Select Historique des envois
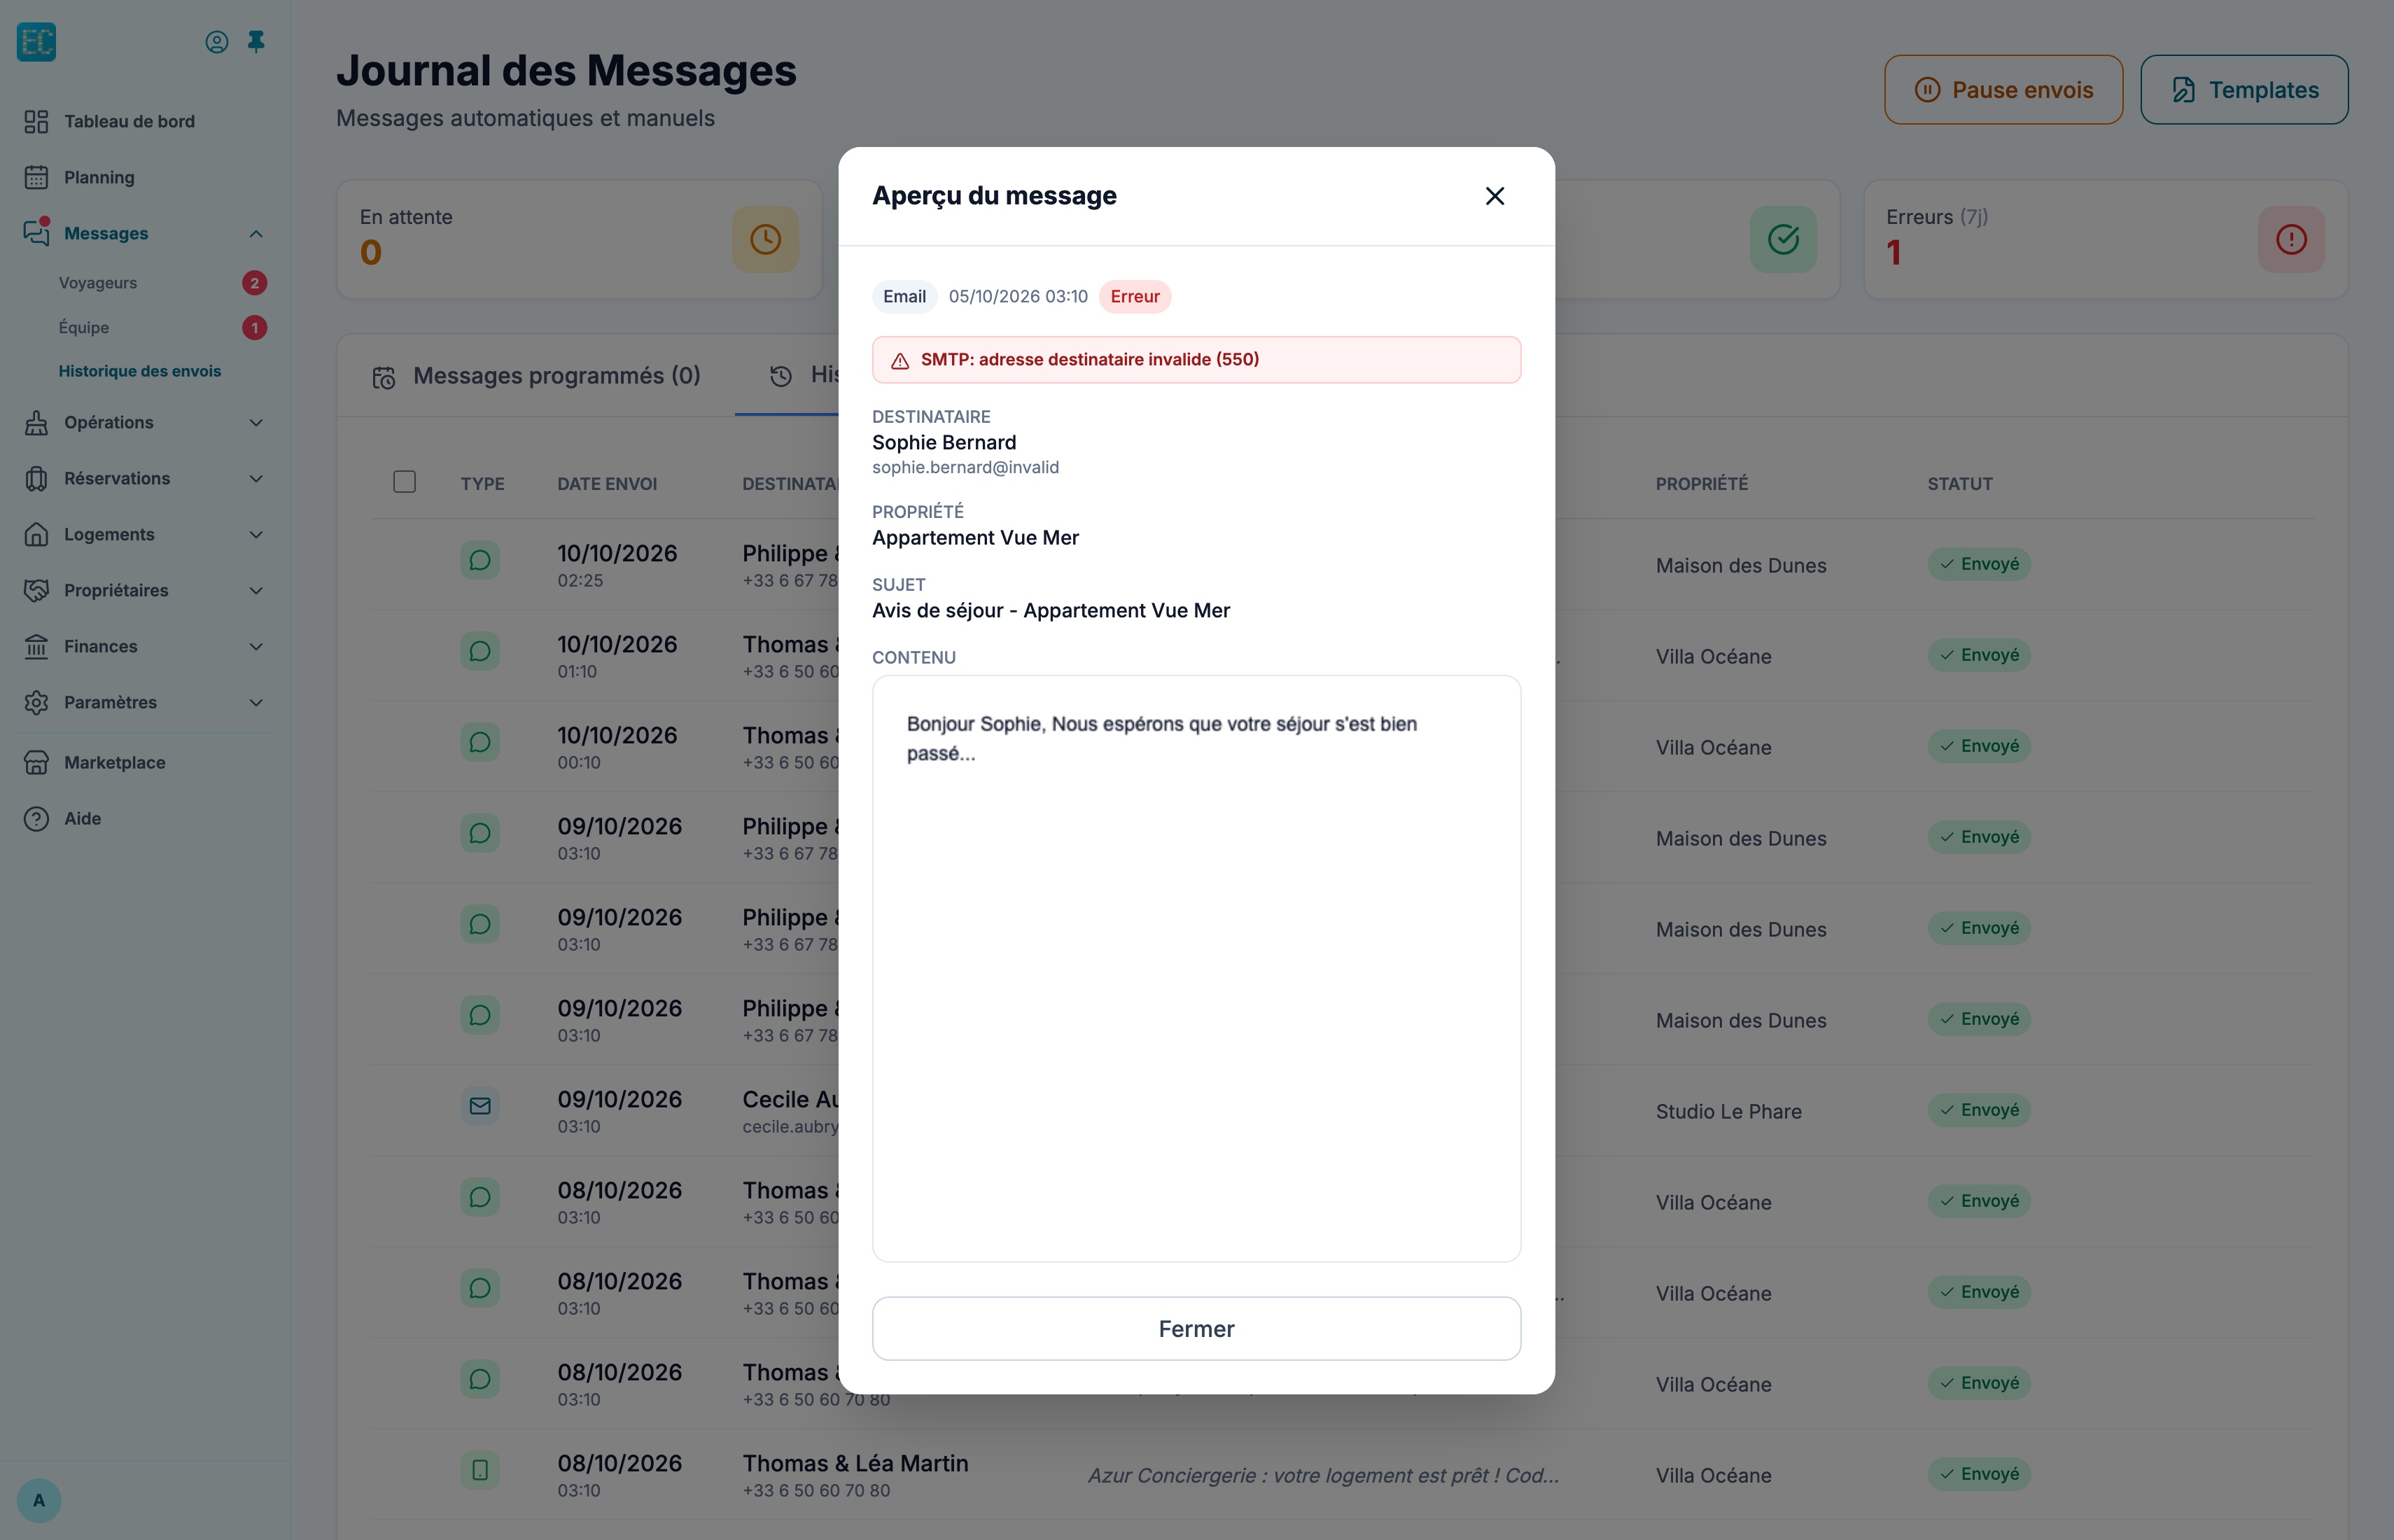 coord(140,371)
